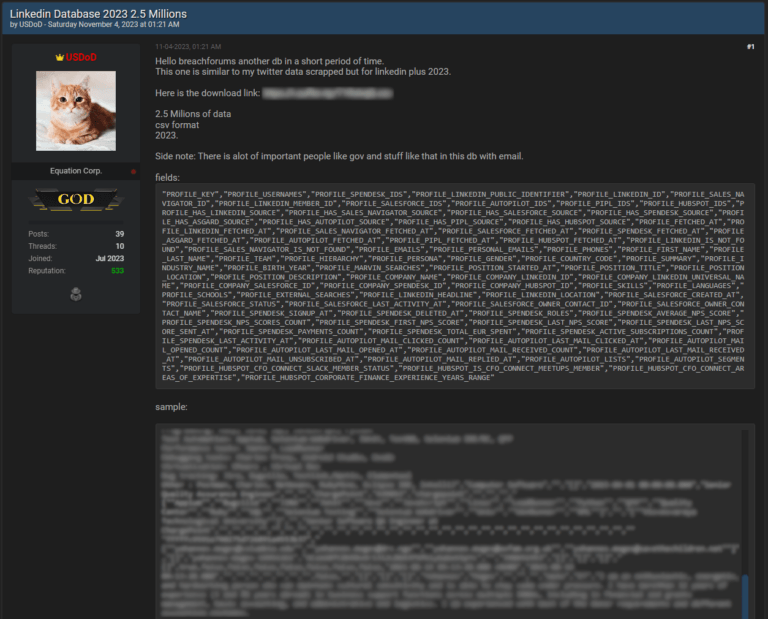Click the crown icon beside USDoD username
The image size is (768, 619).
(x=60, y=58)
